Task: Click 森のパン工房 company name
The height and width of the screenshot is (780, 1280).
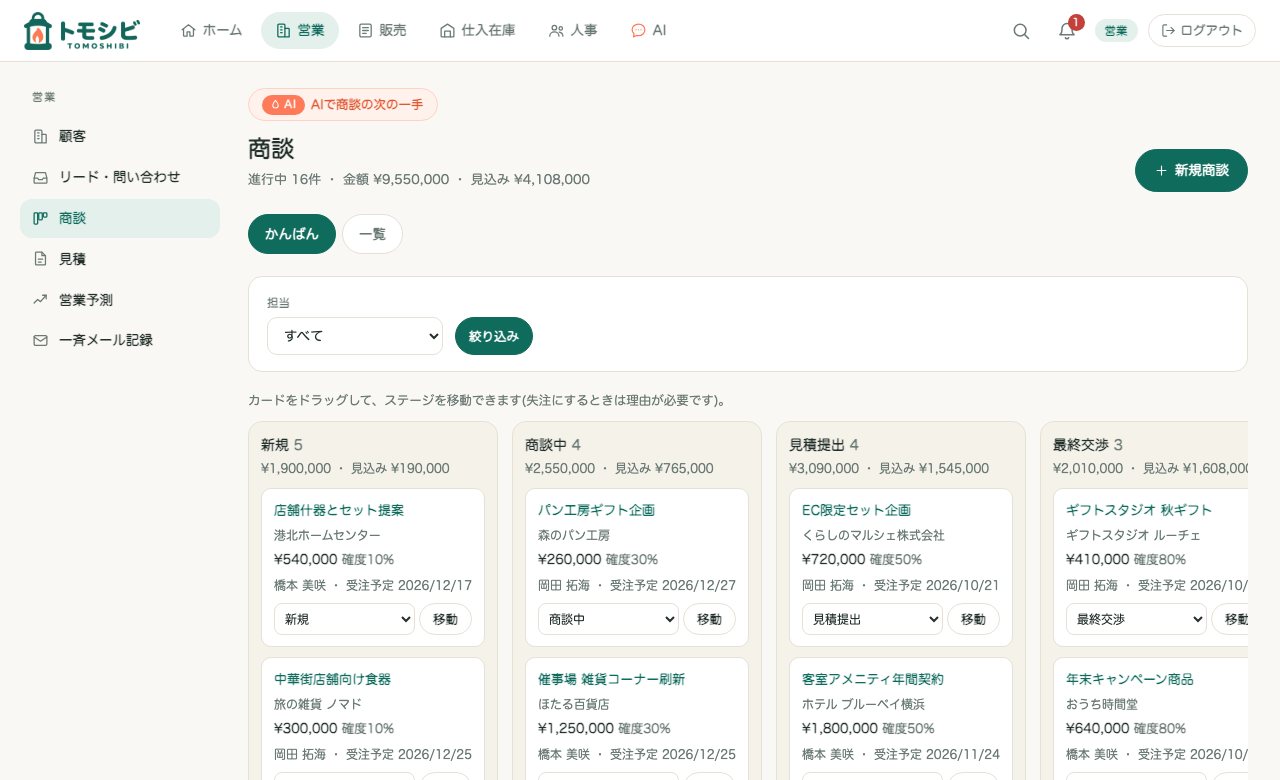Action: 574,535
